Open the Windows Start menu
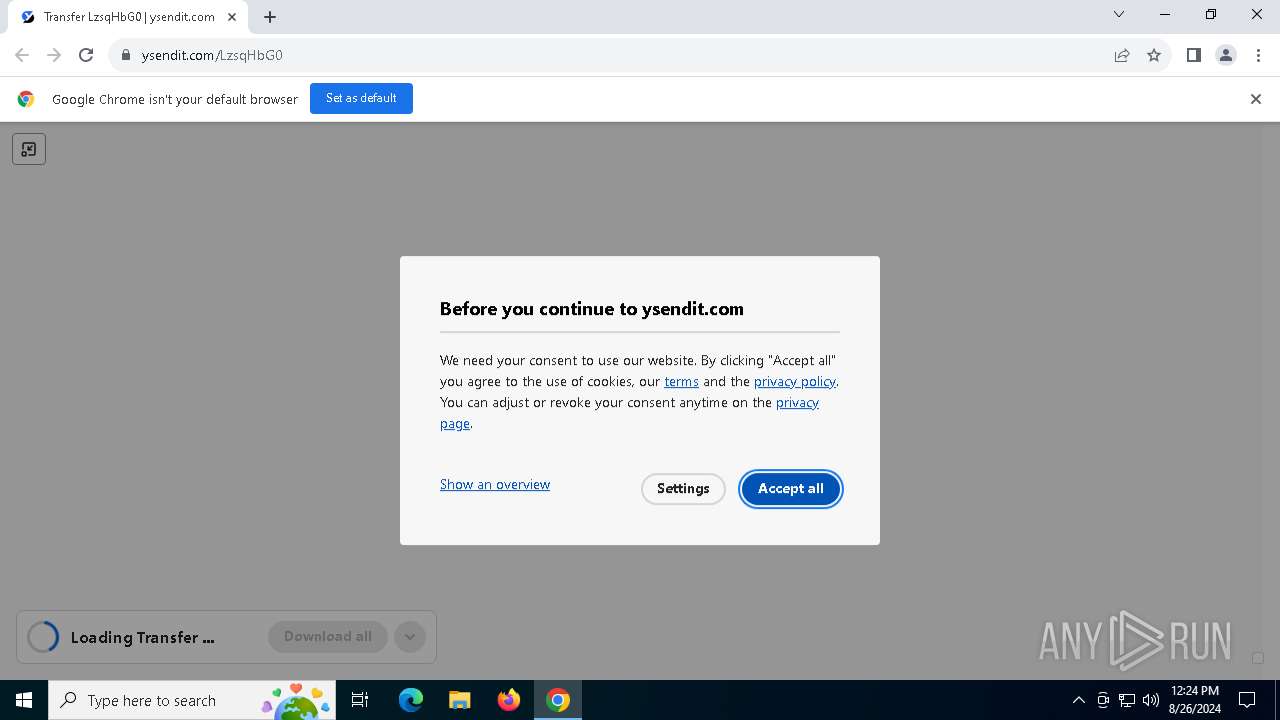1280x720 pixels. 24,700
